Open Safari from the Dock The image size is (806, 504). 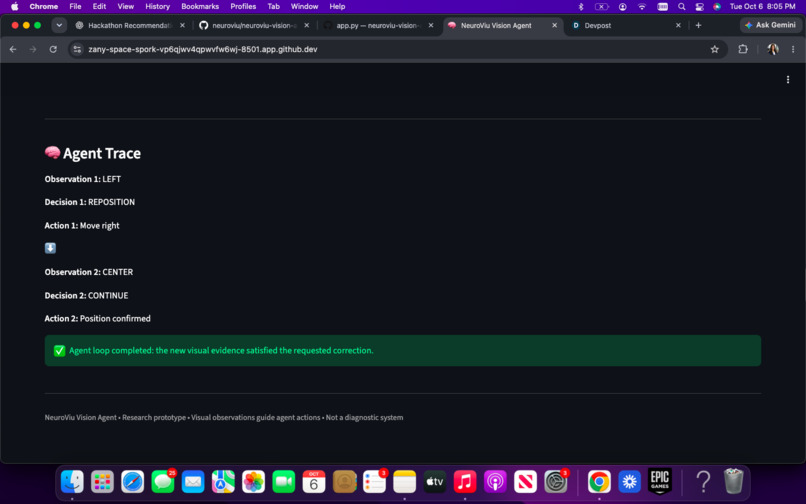(x=133, y=482)
